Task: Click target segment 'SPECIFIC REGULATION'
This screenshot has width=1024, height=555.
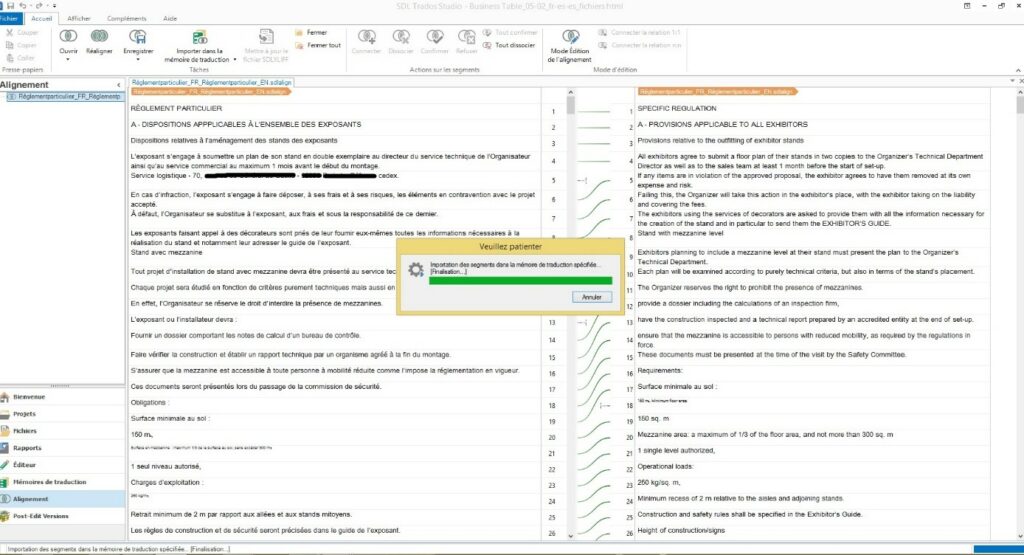Action: click(x=677, y=108)
